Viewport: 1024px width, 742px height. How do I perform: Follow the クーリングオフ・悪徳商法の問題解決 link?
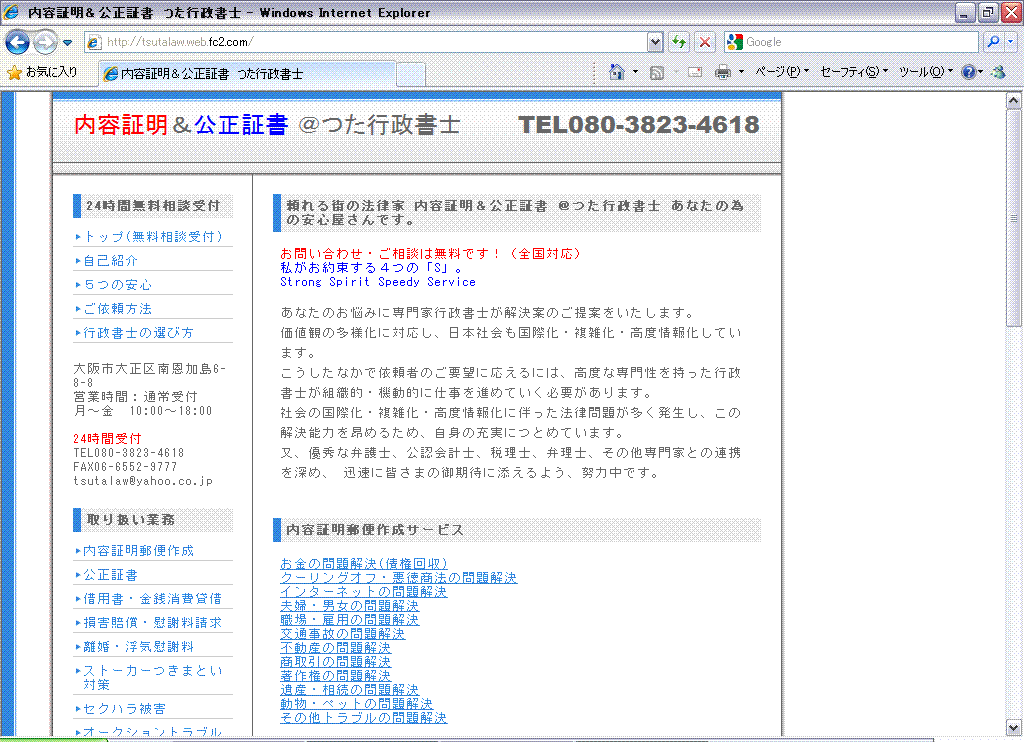tap(398, 578)
